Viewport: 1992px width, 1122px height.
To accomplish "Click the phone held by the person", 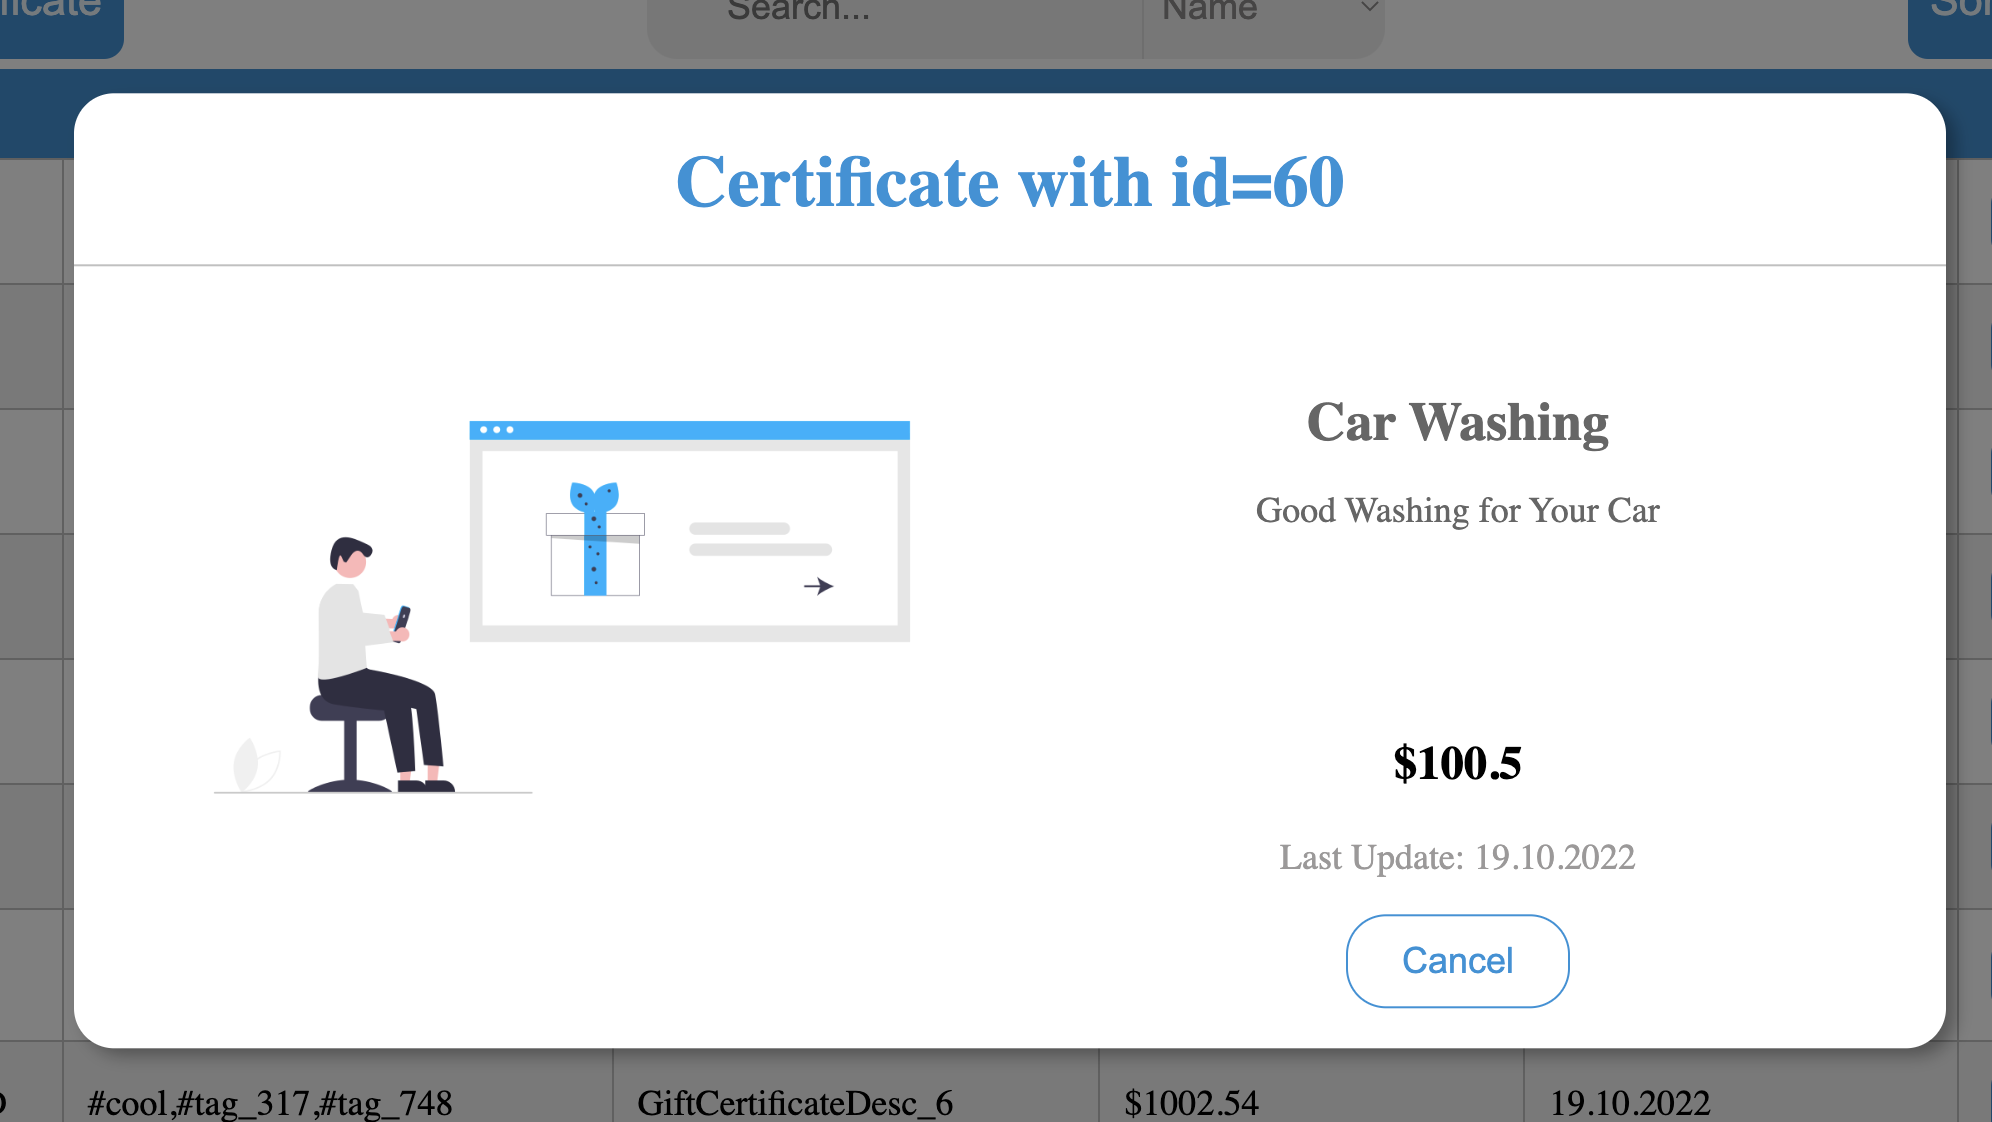I will click(x=402, y=619).
